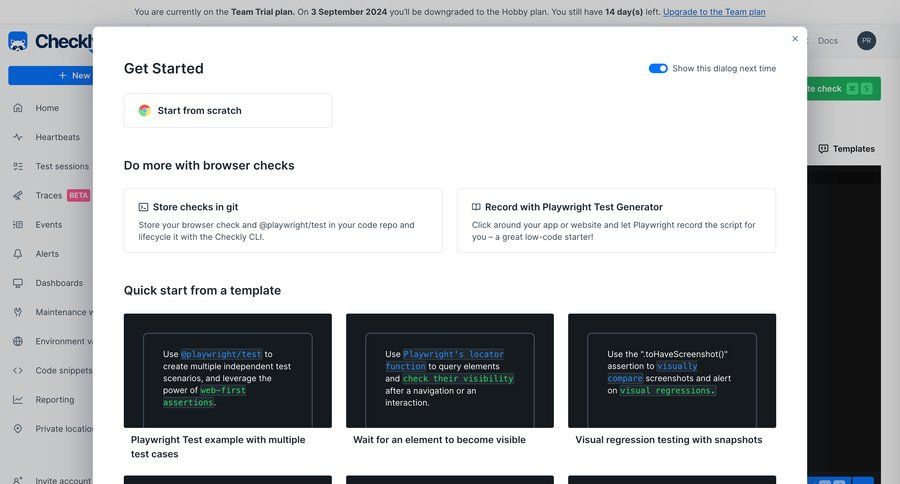Click title Wait for an element to become visible

point(439,440)
